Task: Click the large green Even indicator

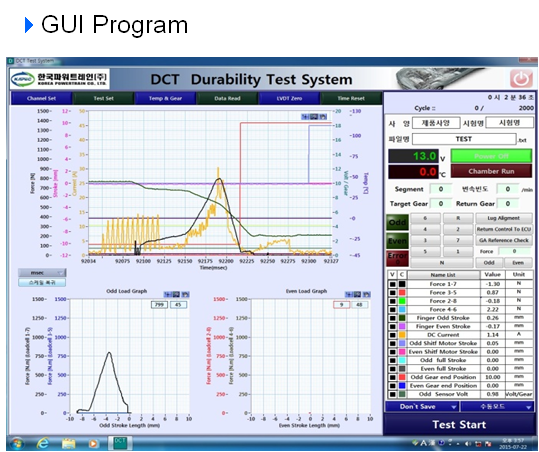Action: pyautogui.click(x=397, y=241)
